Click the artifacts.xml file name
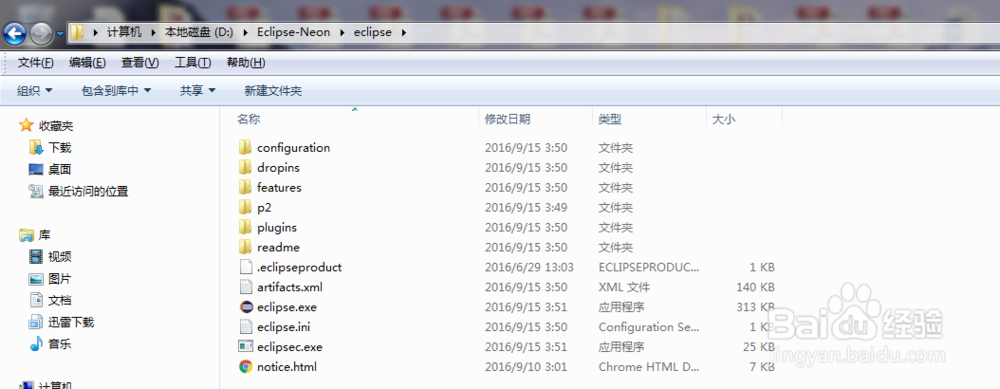This screenshot has height=389, width=1000. pyautogui.click(x=290, y=287)
